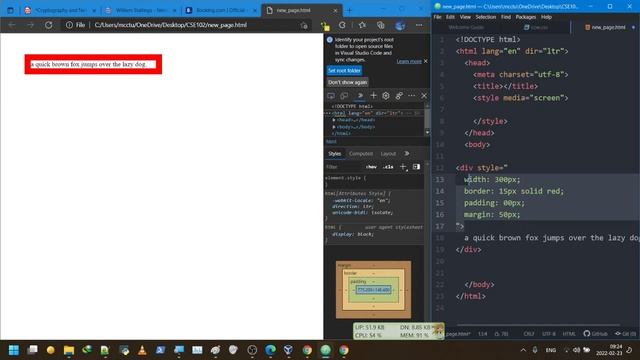Screen dimensions: 640x360
Task: Open DevTools settings gear
Action: pos(386,96)
